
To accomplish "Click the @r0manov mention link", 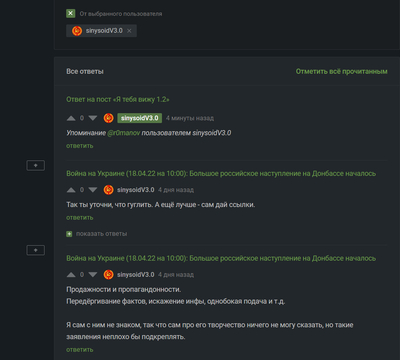I will 124,133.
